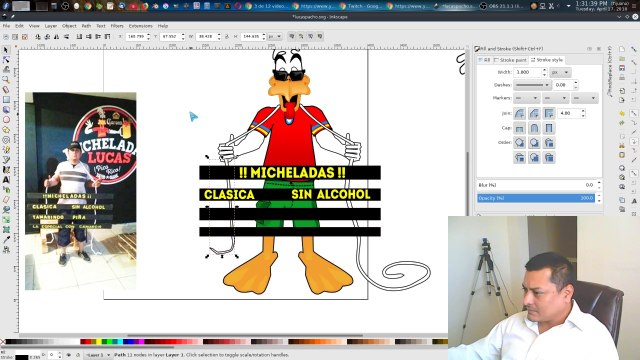Select the Spray tool
640x360 pixels.
(x=6, y=189)
